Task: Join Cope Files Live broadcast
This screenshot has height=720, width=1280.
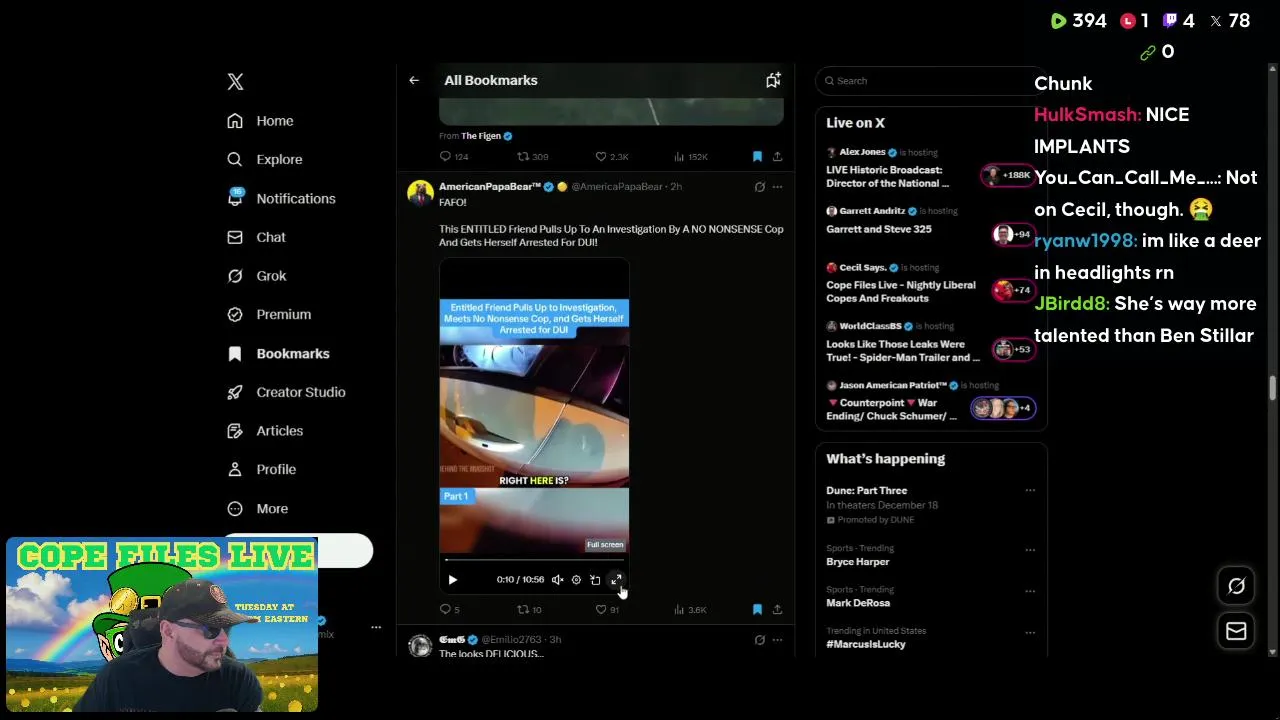Action: pos(930,284)
